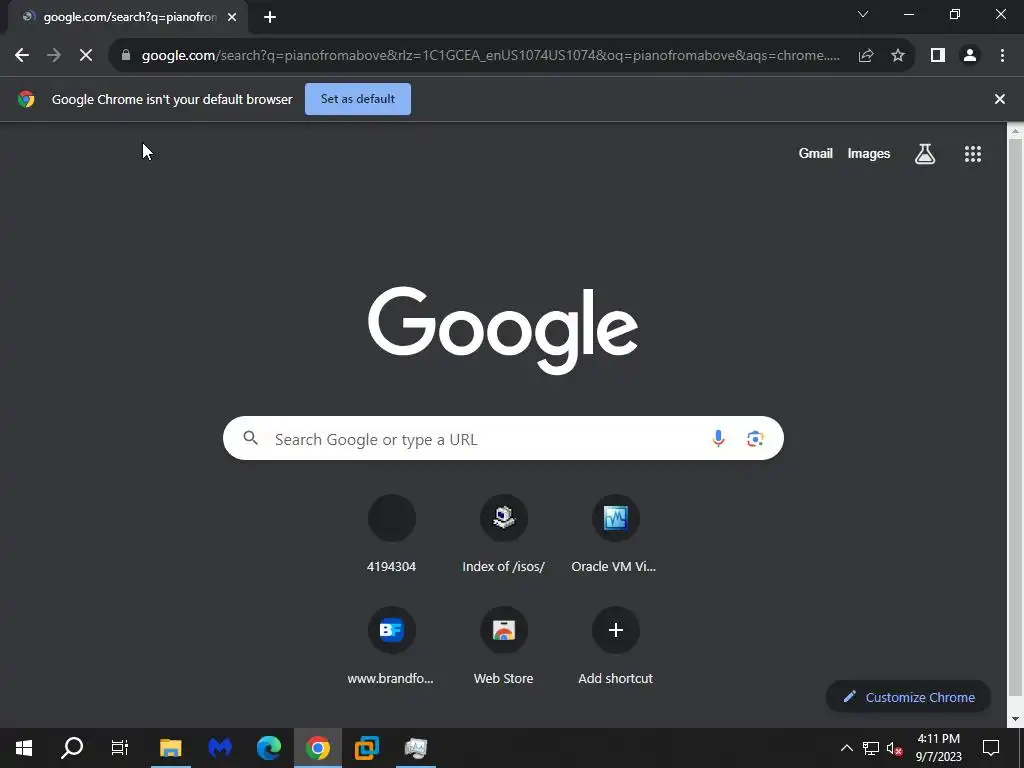Open Windows notification center
The width and height of the screenshot is (1024, 768).
[991, 748]
